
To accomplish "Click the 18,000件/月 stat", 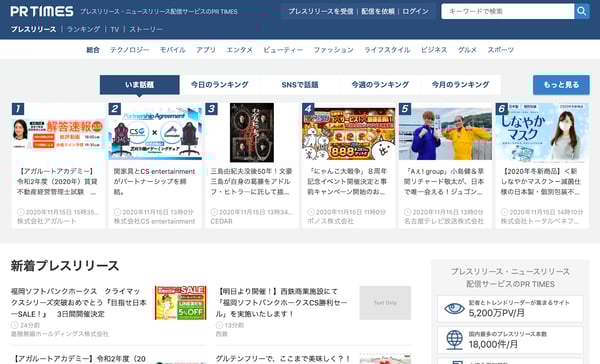I will [x=493, y=344].
